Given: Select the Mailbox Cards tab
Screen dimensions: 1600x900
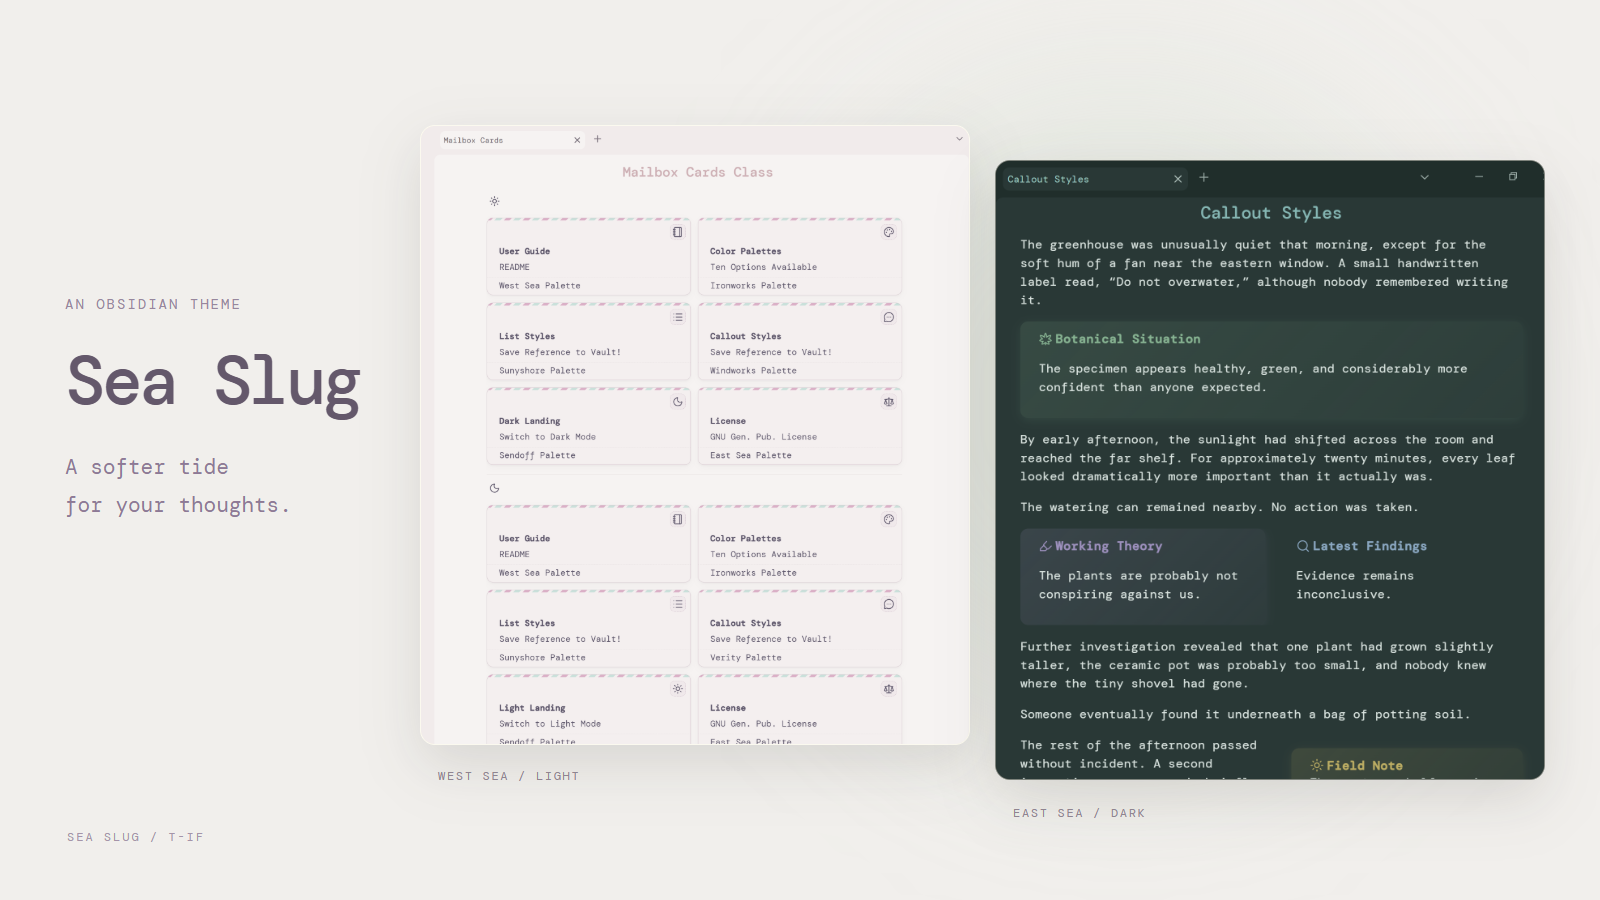Looking at the screenshot, I should (x=512, y=140).
